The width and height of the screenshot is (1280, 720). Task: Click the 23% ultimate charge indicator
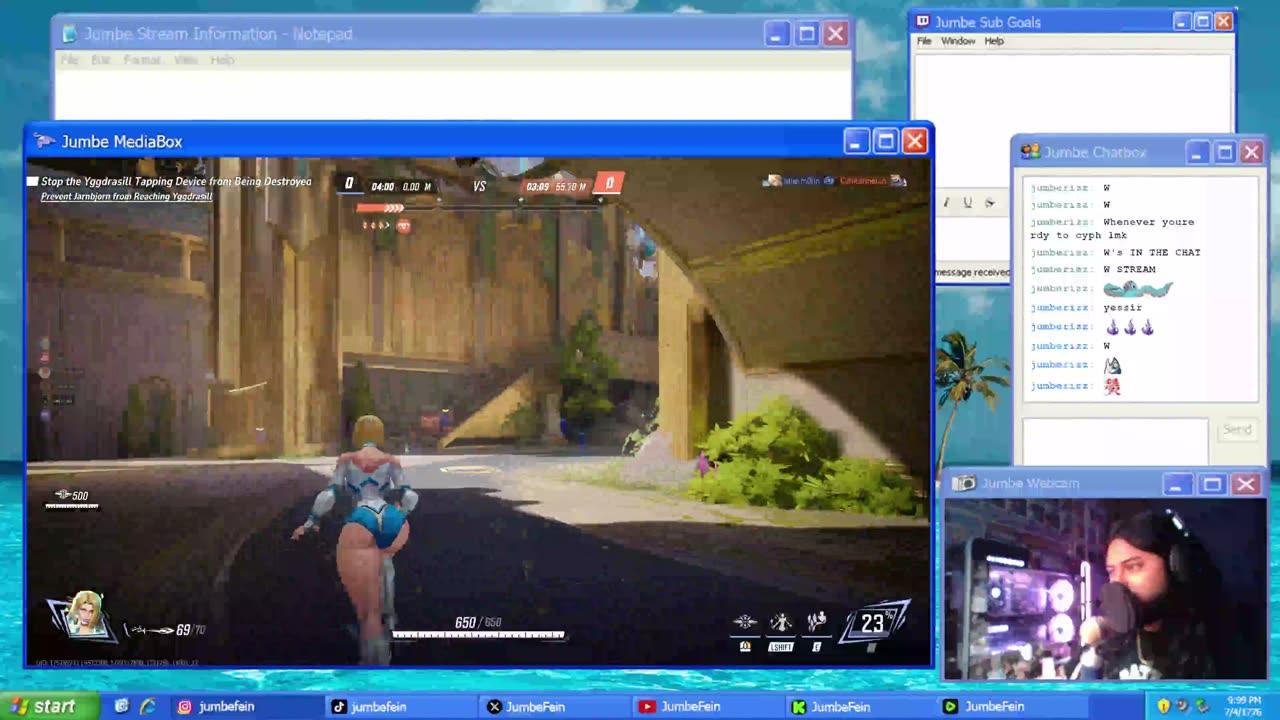[875, 624]
